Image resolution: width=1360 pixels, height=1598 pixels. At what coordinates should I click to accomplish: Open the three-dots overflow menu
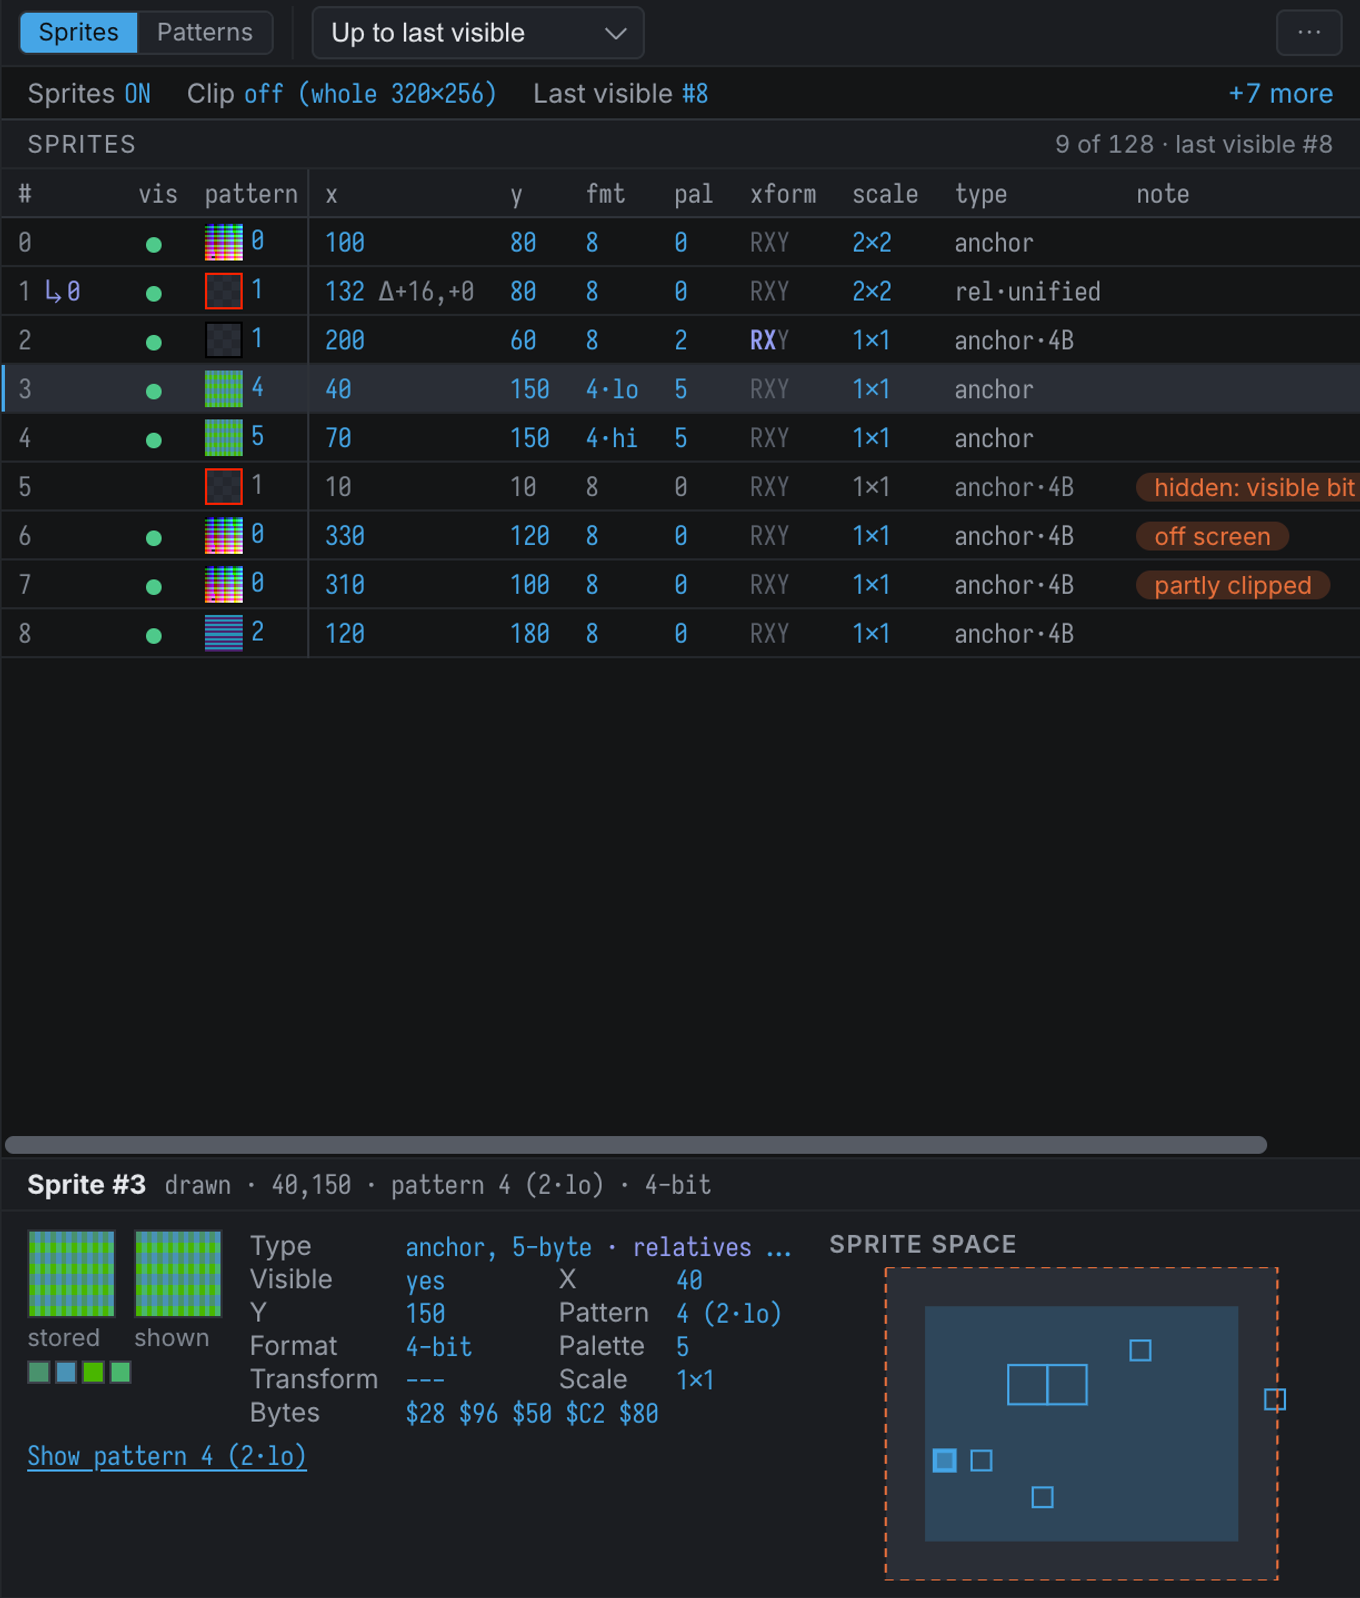[x=1309, y=33]
